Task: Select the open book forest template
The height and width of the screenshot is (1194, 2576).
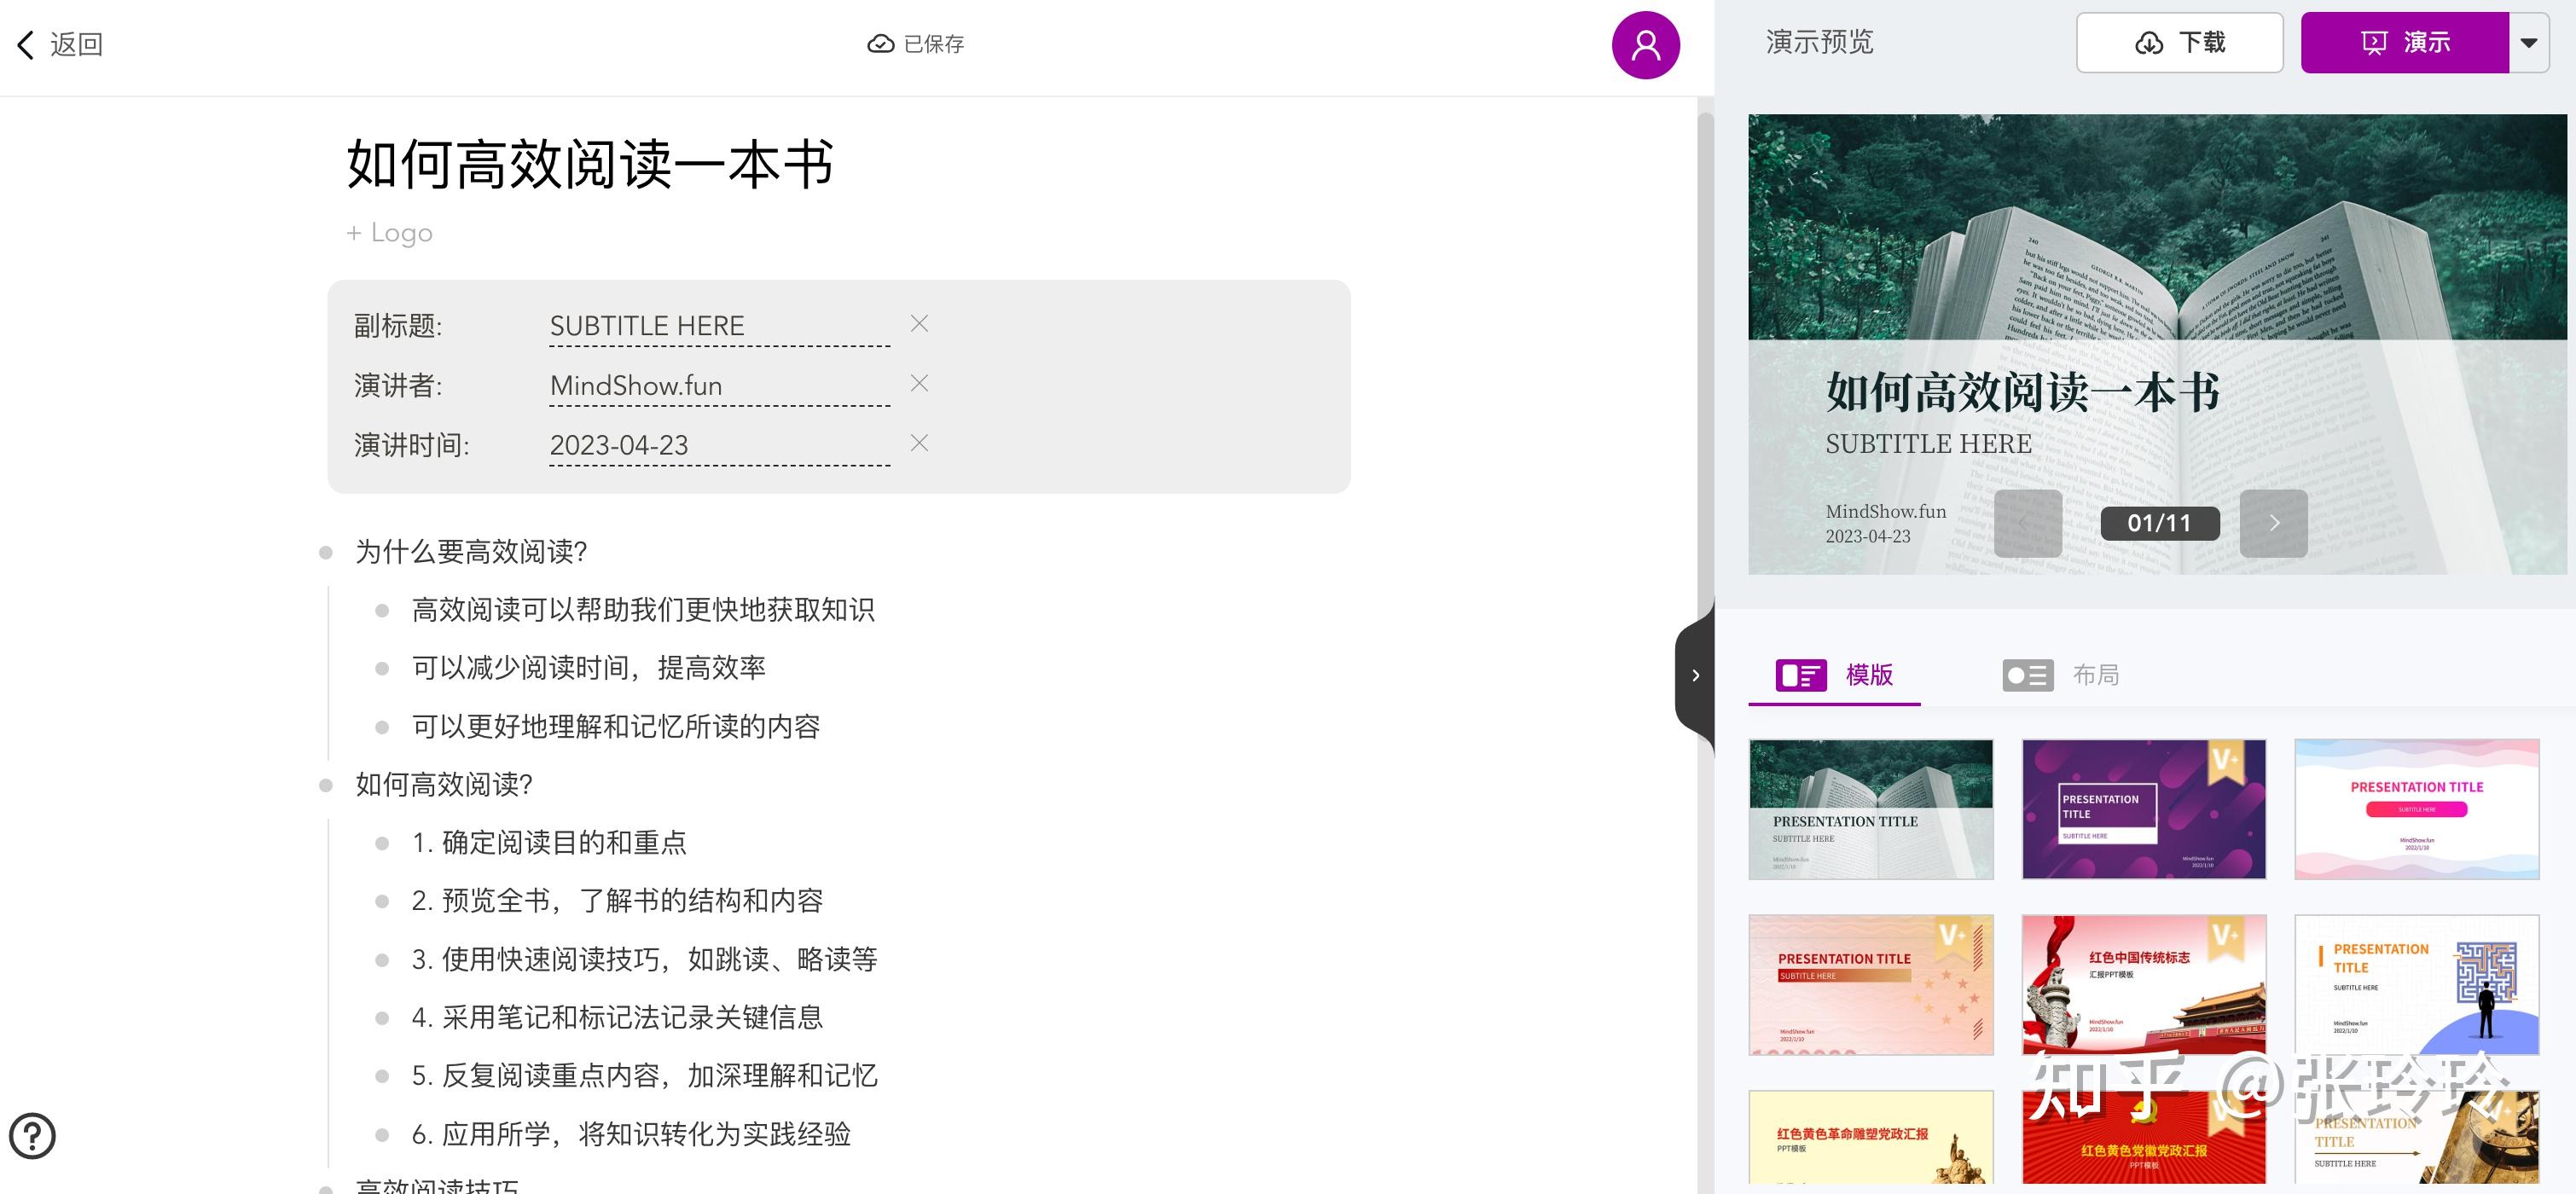Action: tap(1870, 809)
